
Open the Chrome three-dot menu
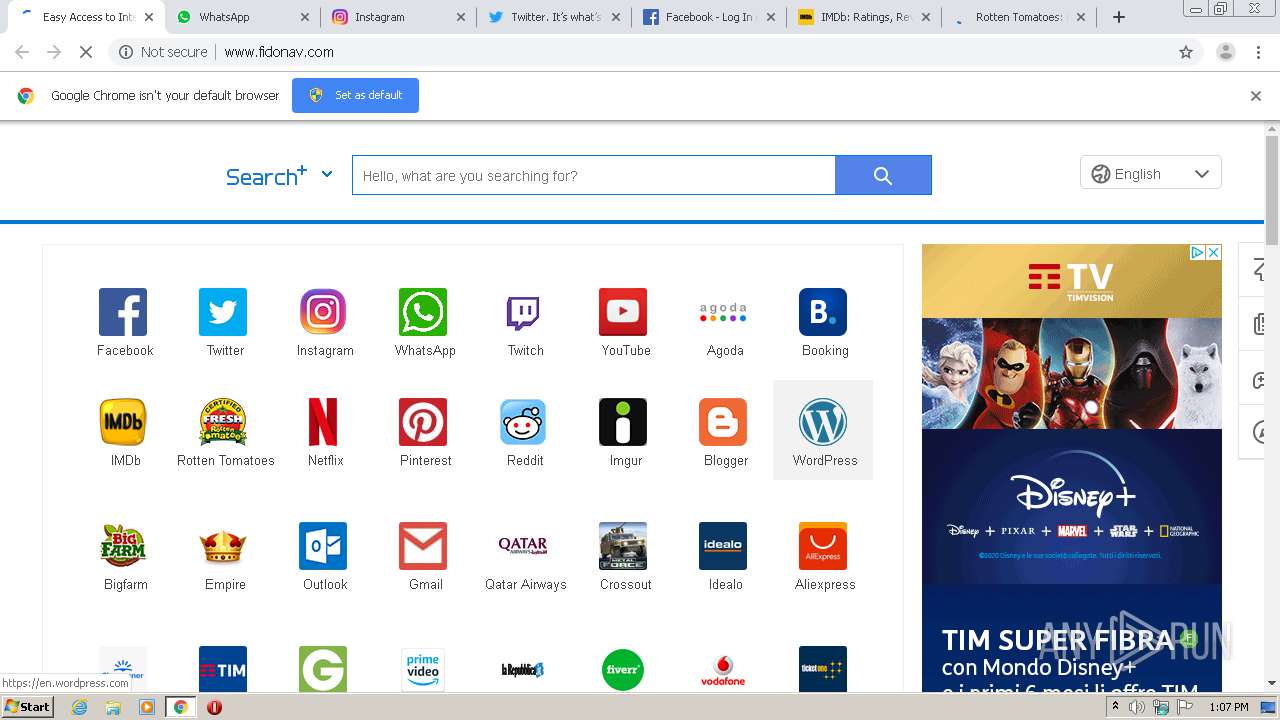1259,52
